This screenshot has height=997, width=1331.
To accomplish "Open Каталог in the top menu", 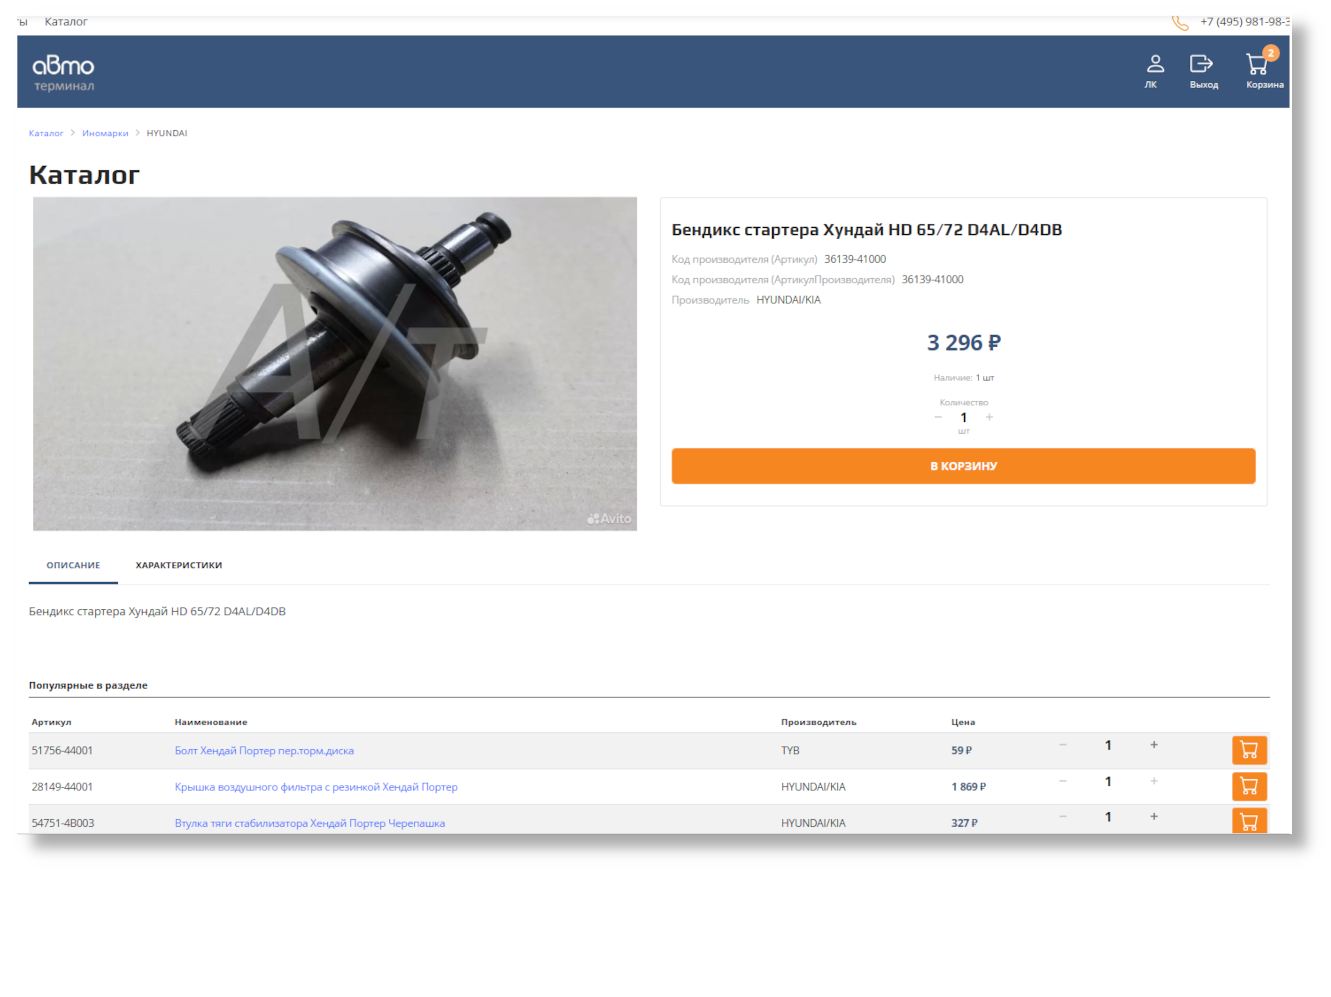I will coord(66,22).
